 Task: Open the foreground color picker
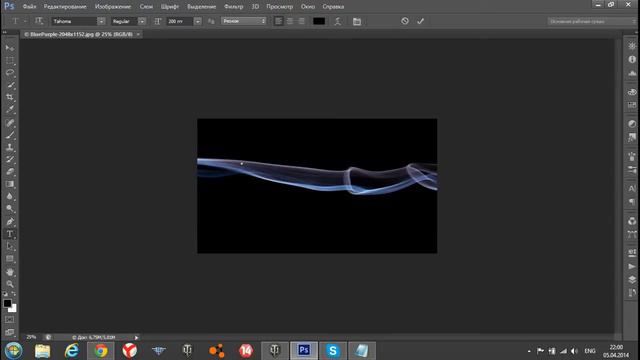7,303
